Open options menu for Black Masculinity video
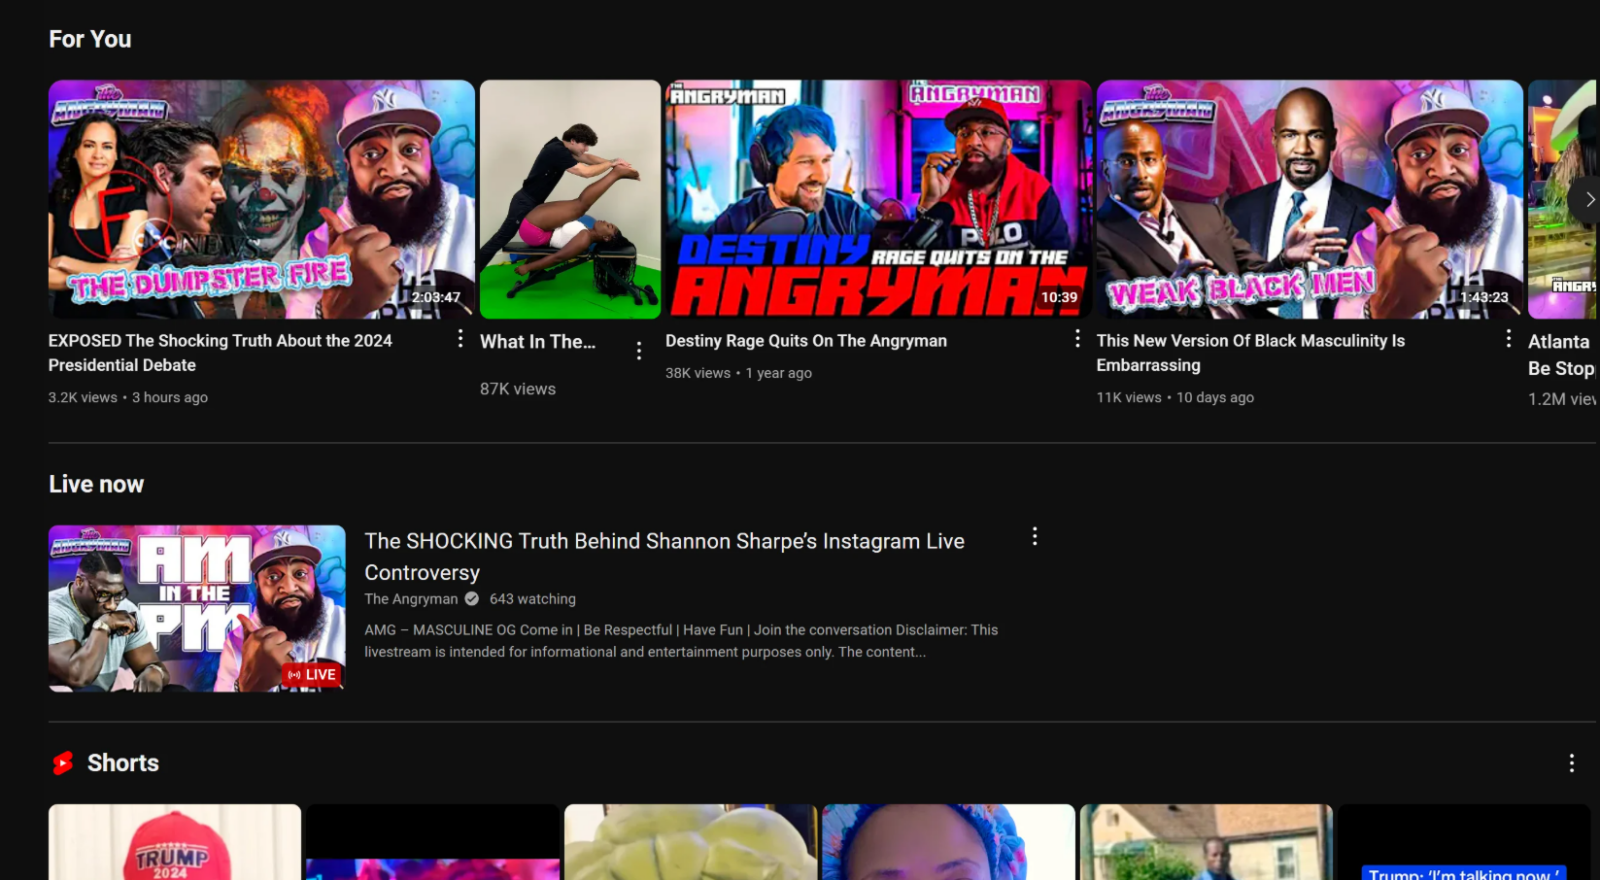The image size is (1600, 880). pos(1508,339)
